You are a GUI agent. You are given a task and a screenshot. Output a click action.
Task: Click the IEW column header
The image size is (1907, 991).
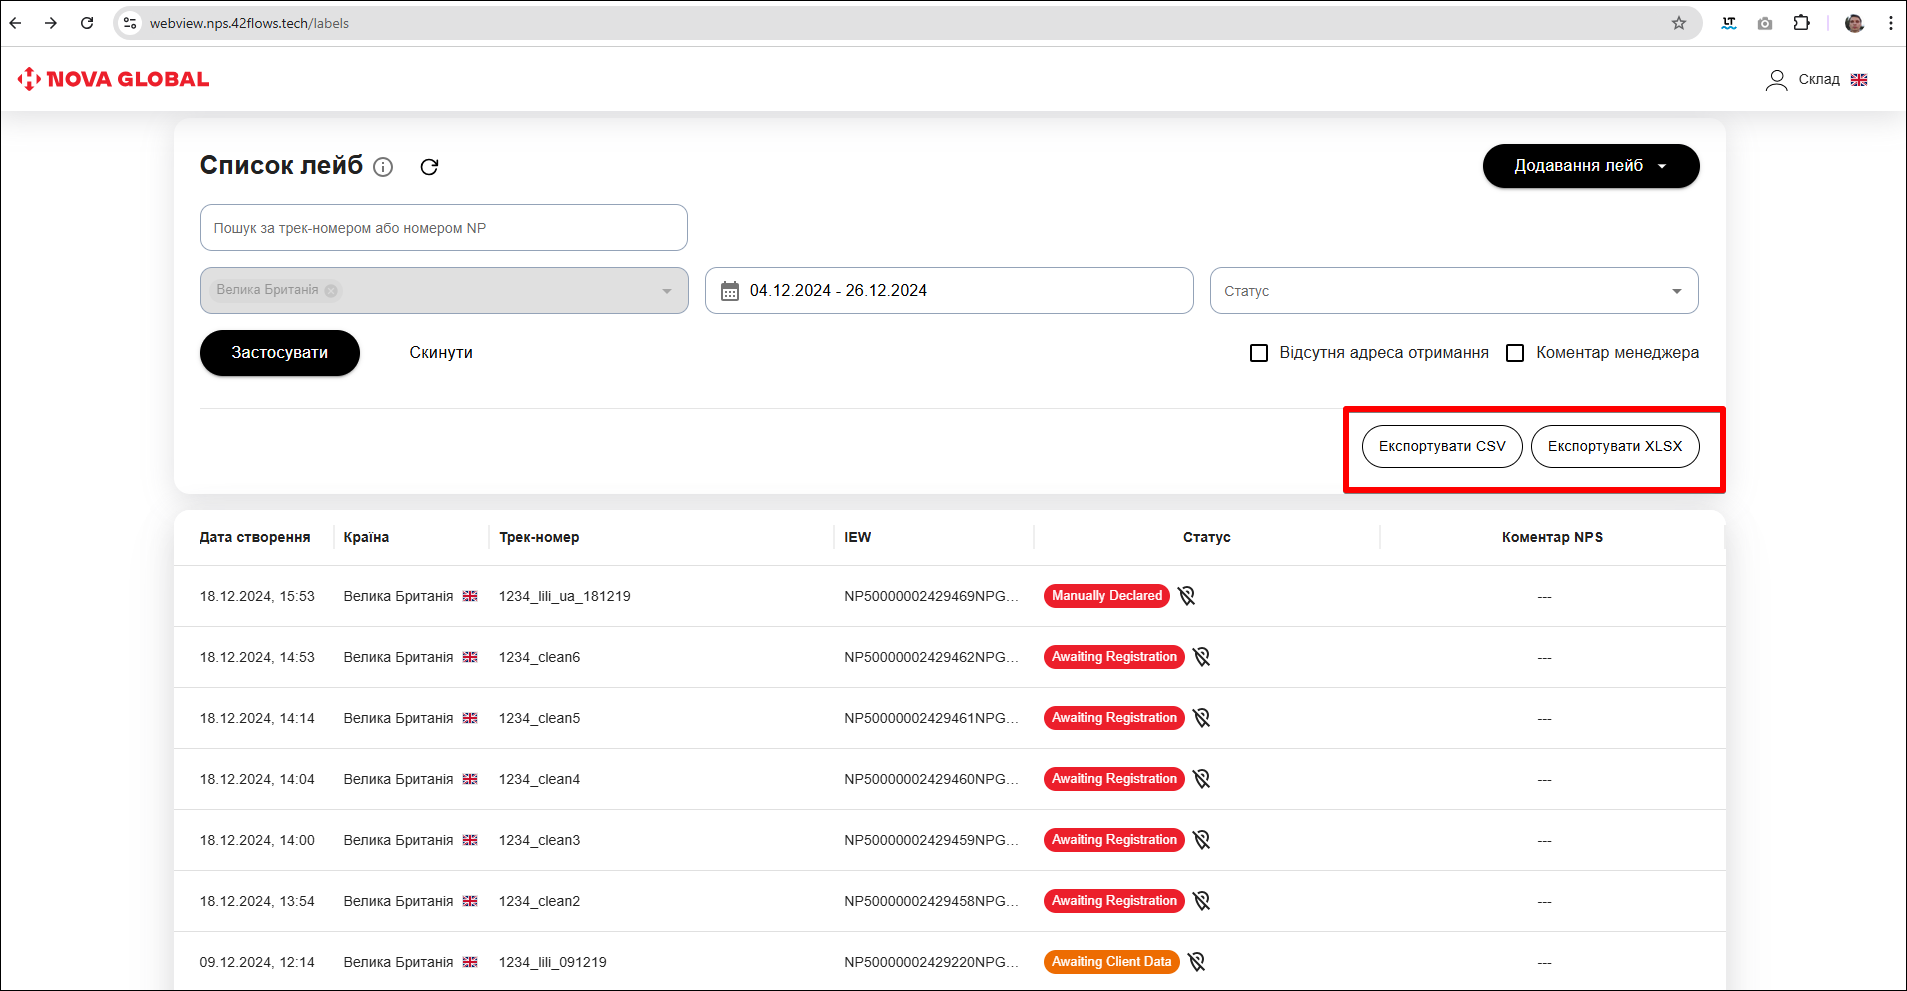(858, 537)
